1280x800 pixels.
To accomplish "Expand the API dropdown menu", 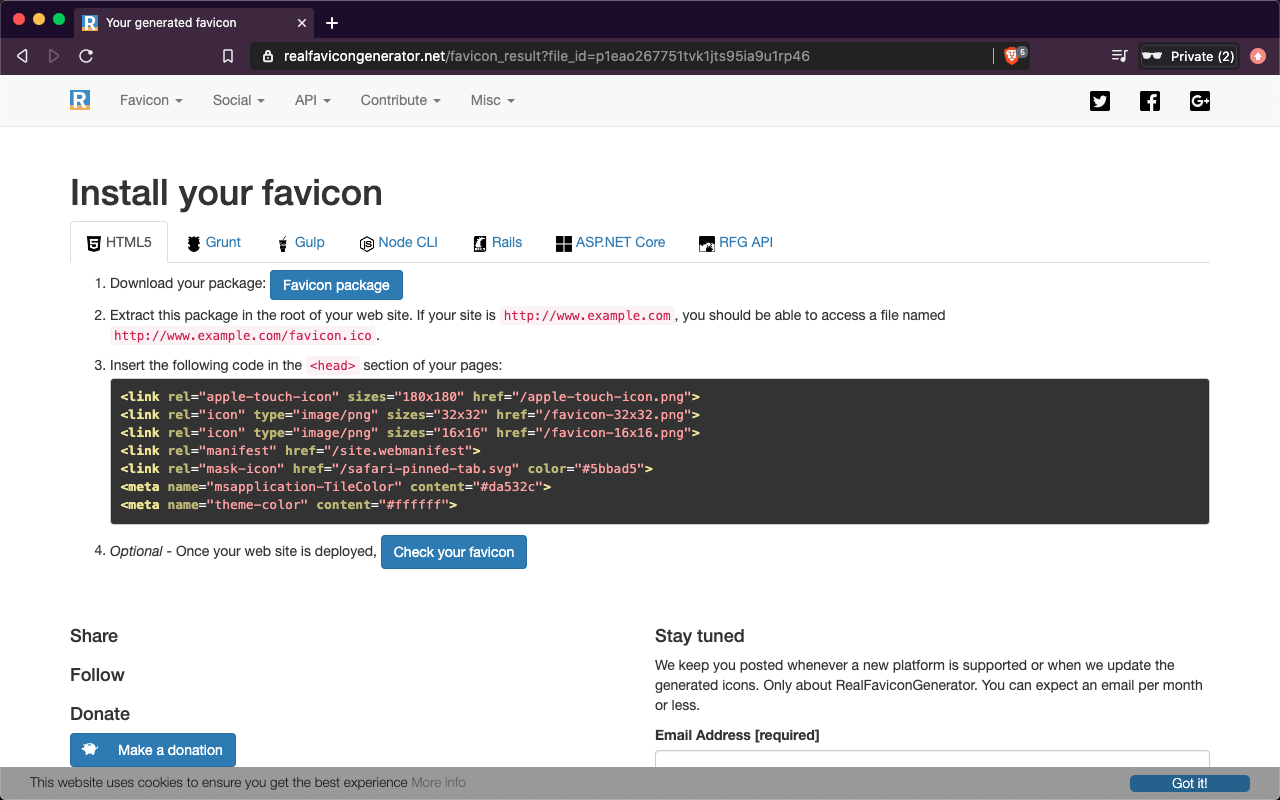I will [x=313, y=100].
